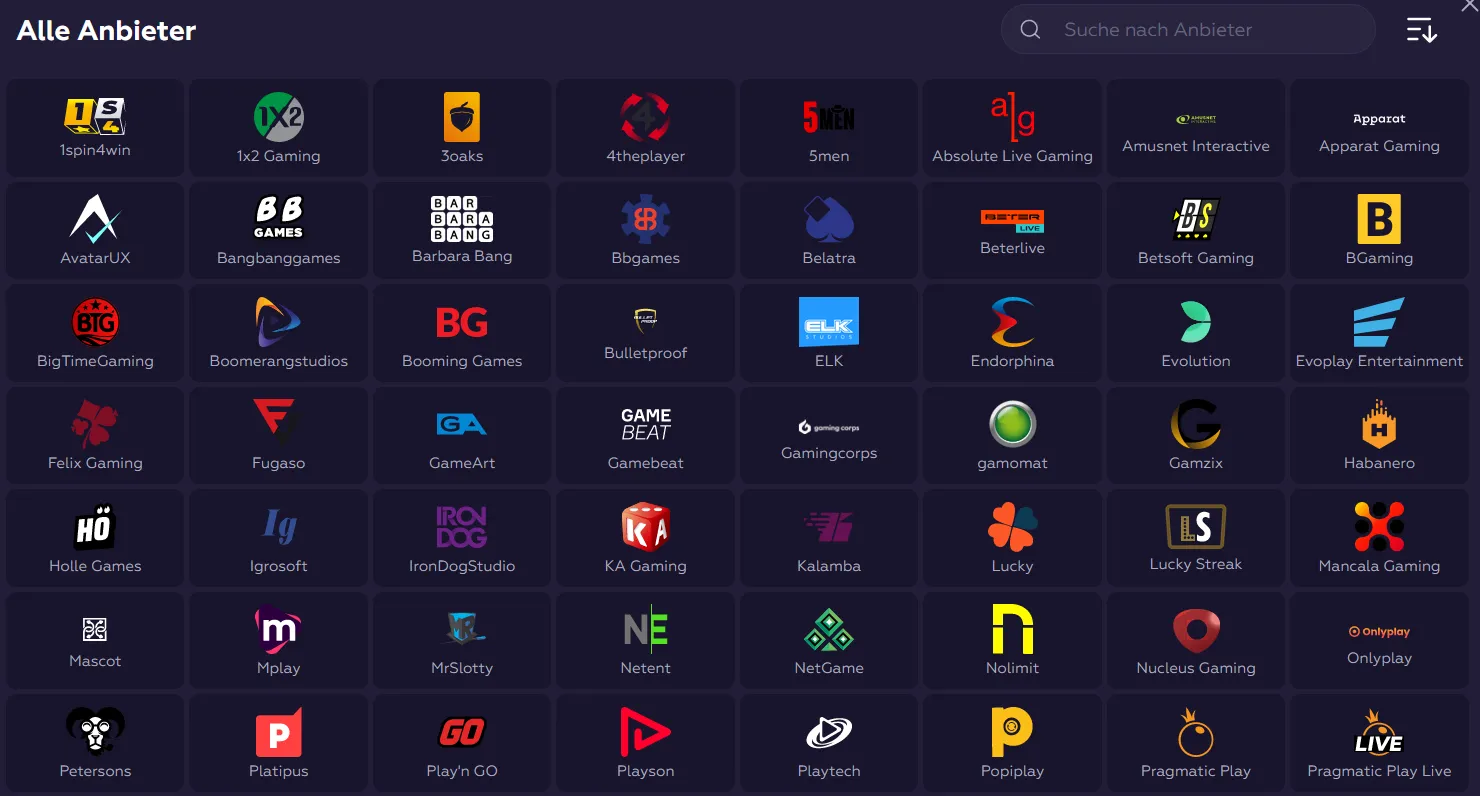The image size is (1480, 796).
Task: Select the Lucky Streak provider
Action: [x=1196, y=538]
